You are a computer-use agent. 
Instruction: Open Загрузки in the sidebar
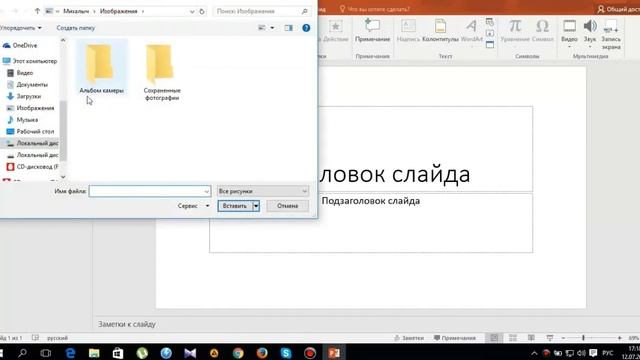click(x=24, y=96)
